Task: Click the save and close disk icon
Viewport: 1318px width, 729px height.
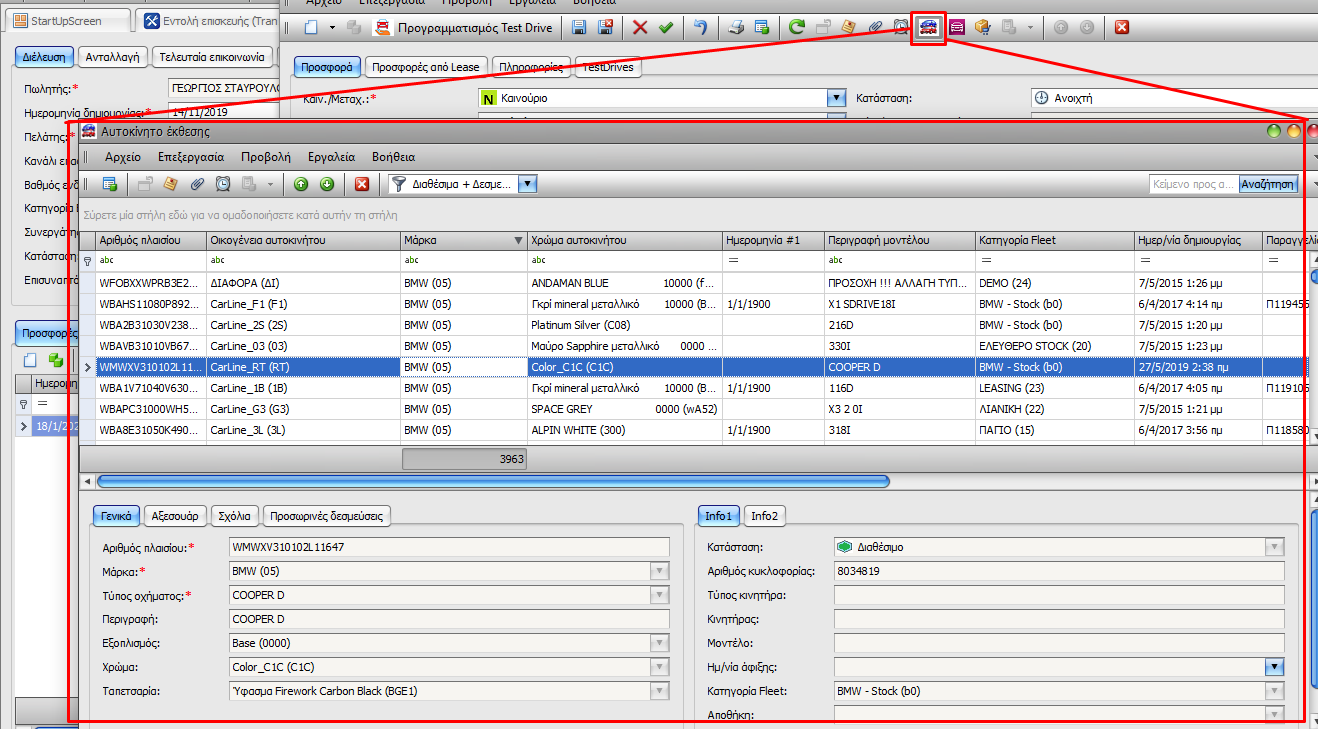Action: 606,28
